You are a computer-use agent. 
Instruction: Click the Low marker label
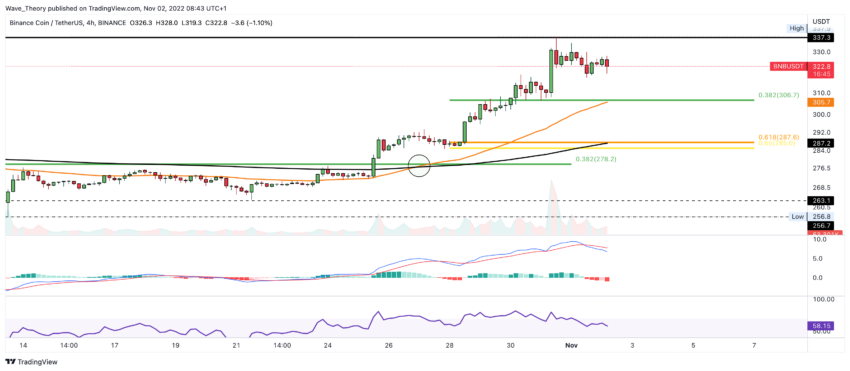point(796,216)
